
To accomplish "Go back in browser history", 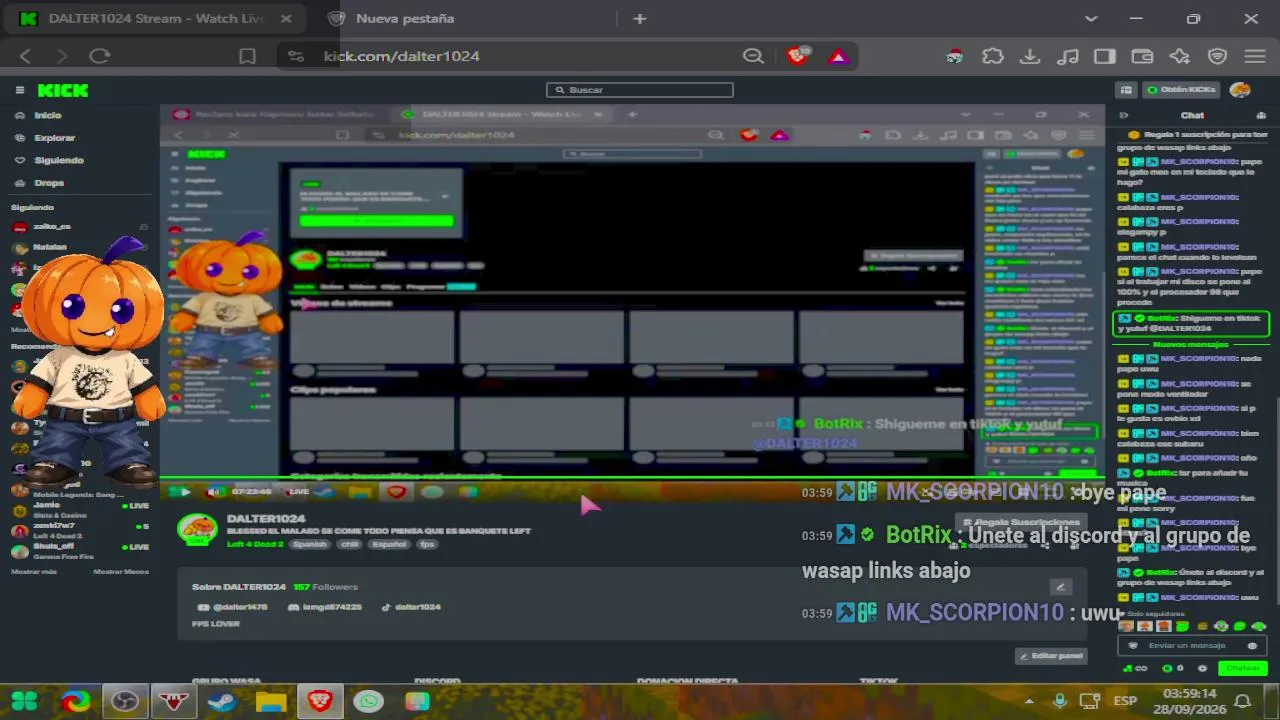I will 26,56.
